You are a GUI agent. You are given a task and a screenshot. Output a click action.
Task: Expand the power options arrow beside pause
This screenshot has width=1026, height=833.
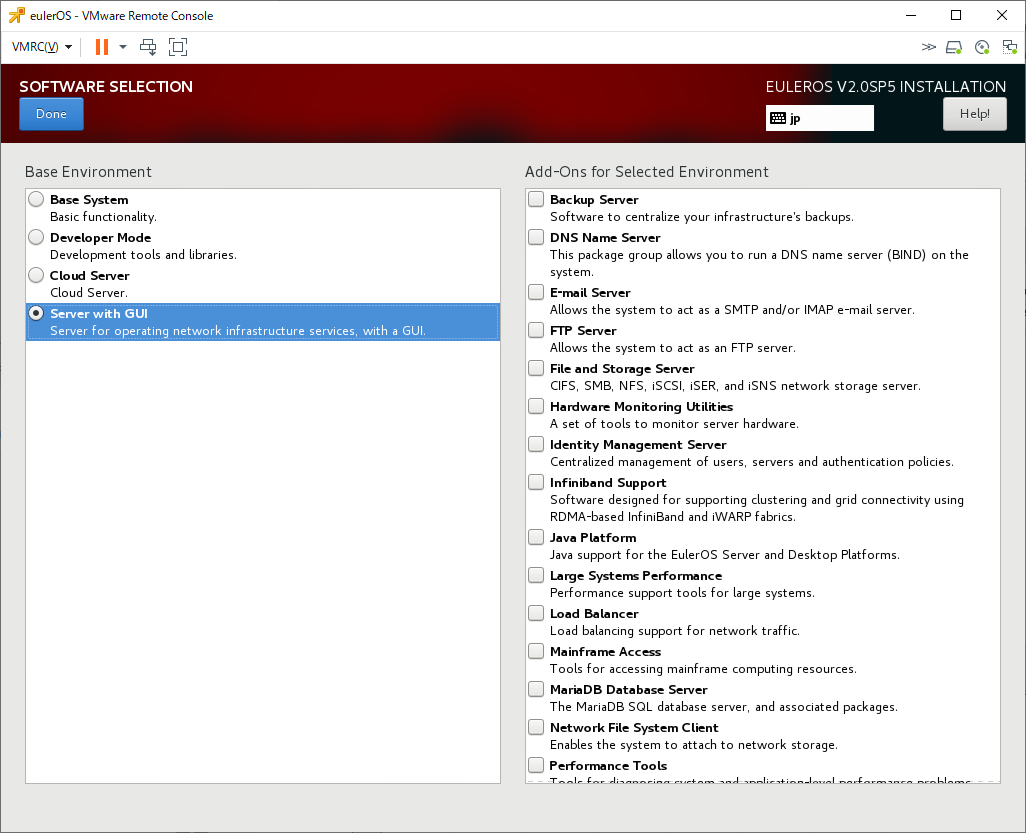(123, 47)
